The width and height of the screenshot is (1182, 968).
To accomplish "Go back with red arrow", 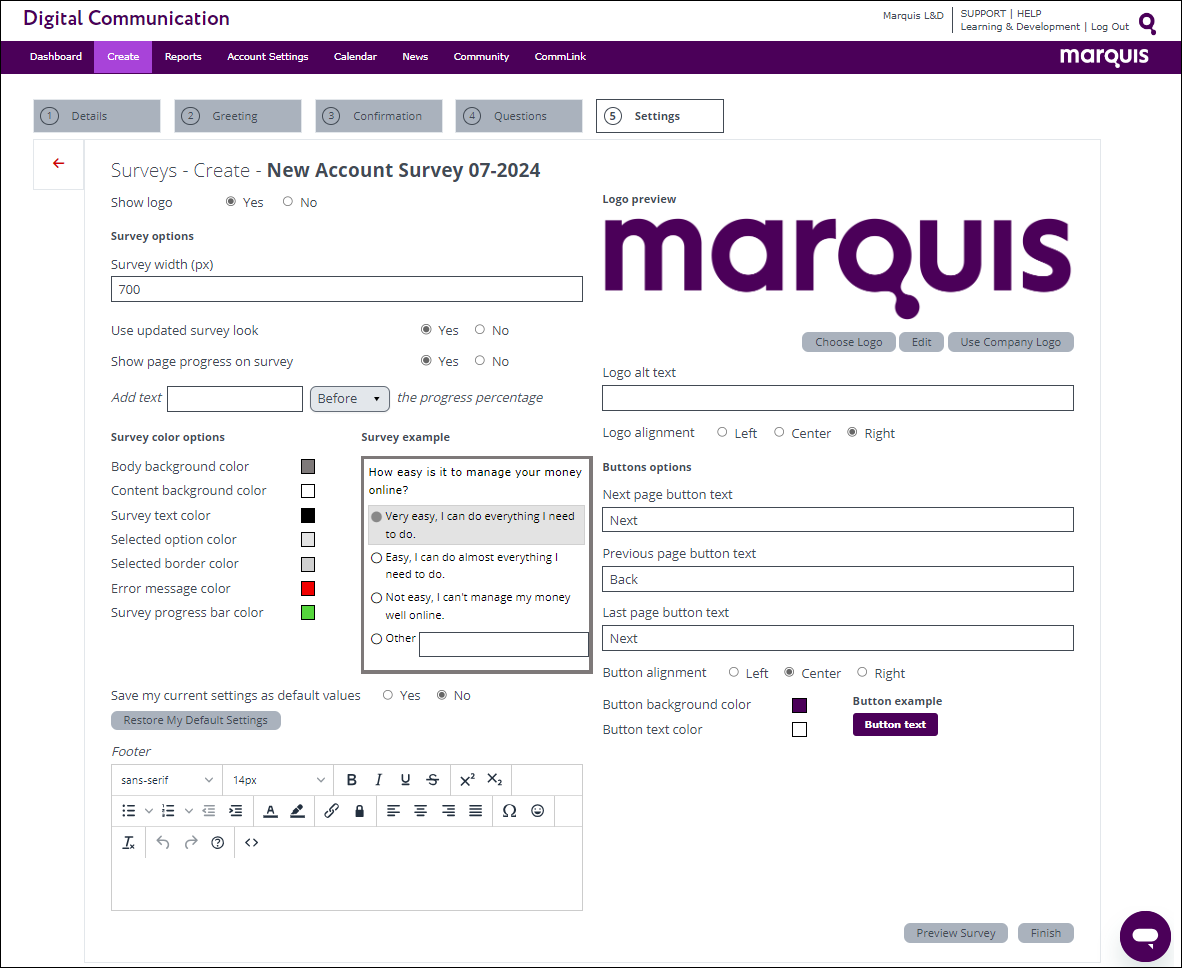I will pos(59,163).
